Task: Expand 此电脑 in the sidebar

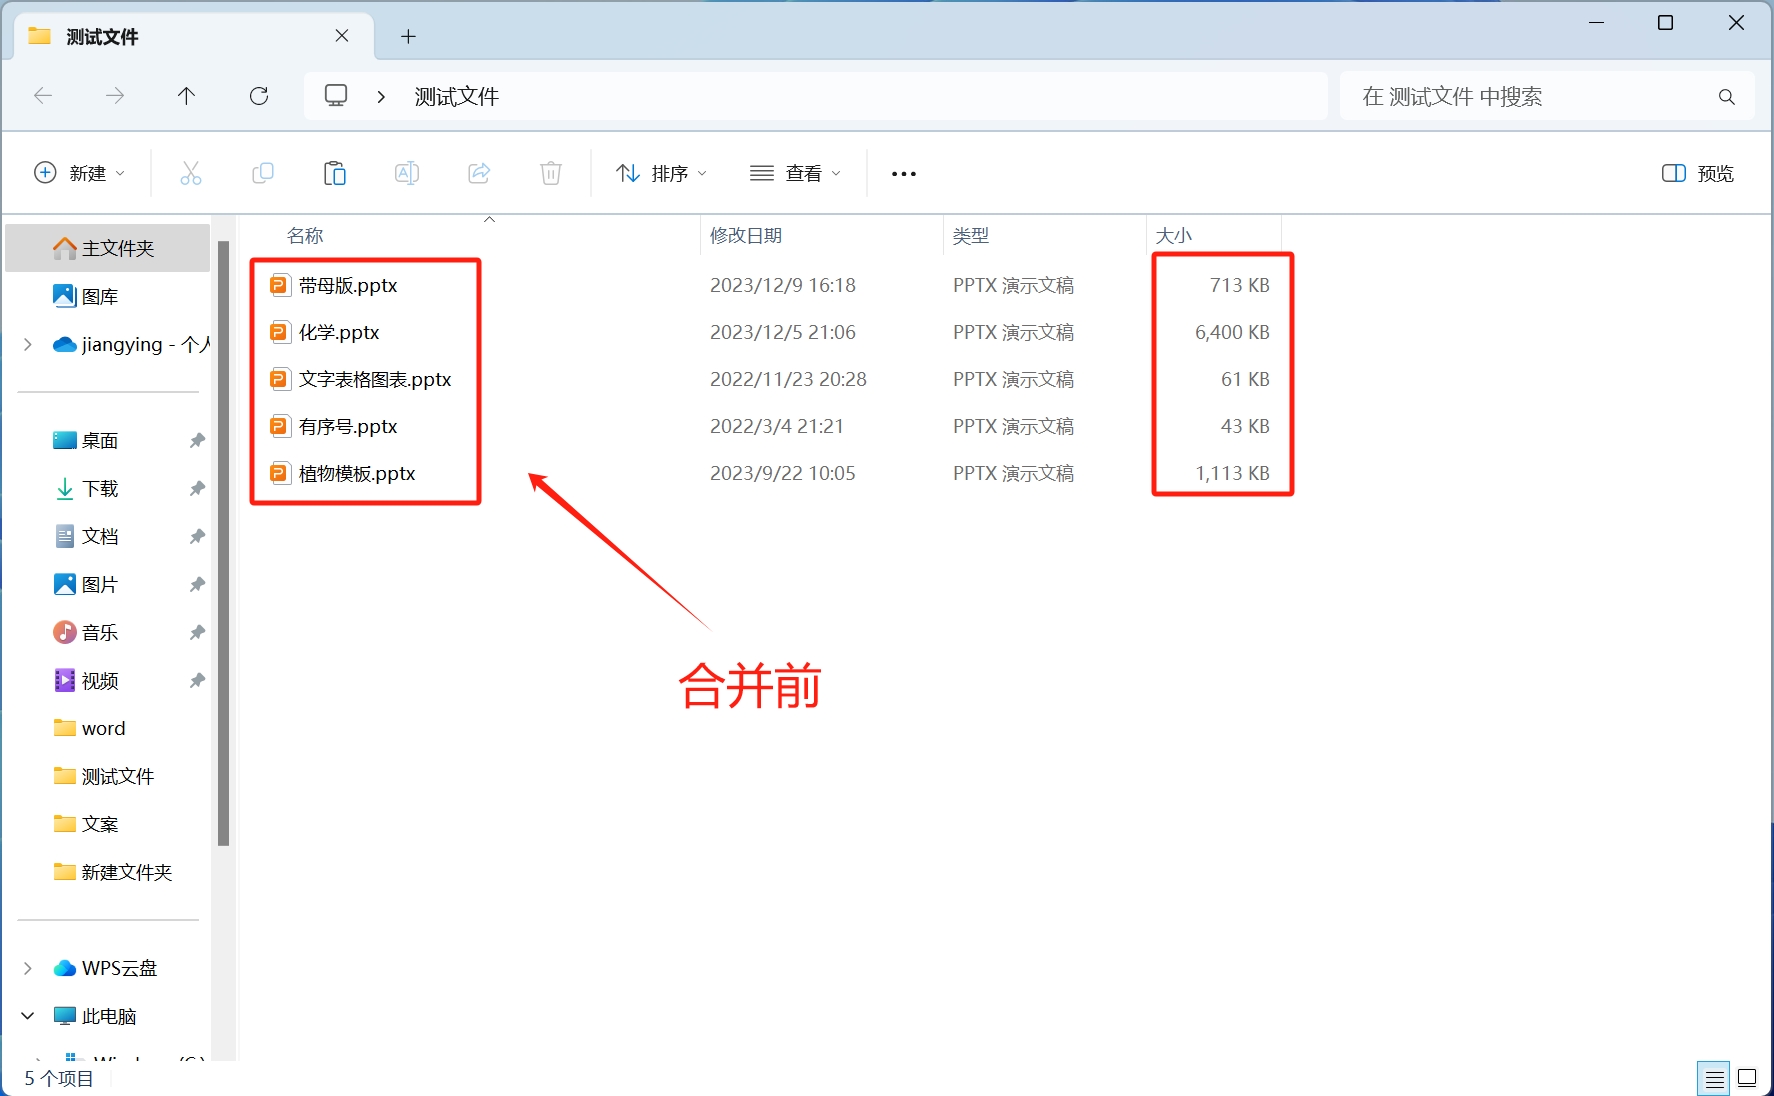Action: pyautogui.click(x=26, y=1015)
